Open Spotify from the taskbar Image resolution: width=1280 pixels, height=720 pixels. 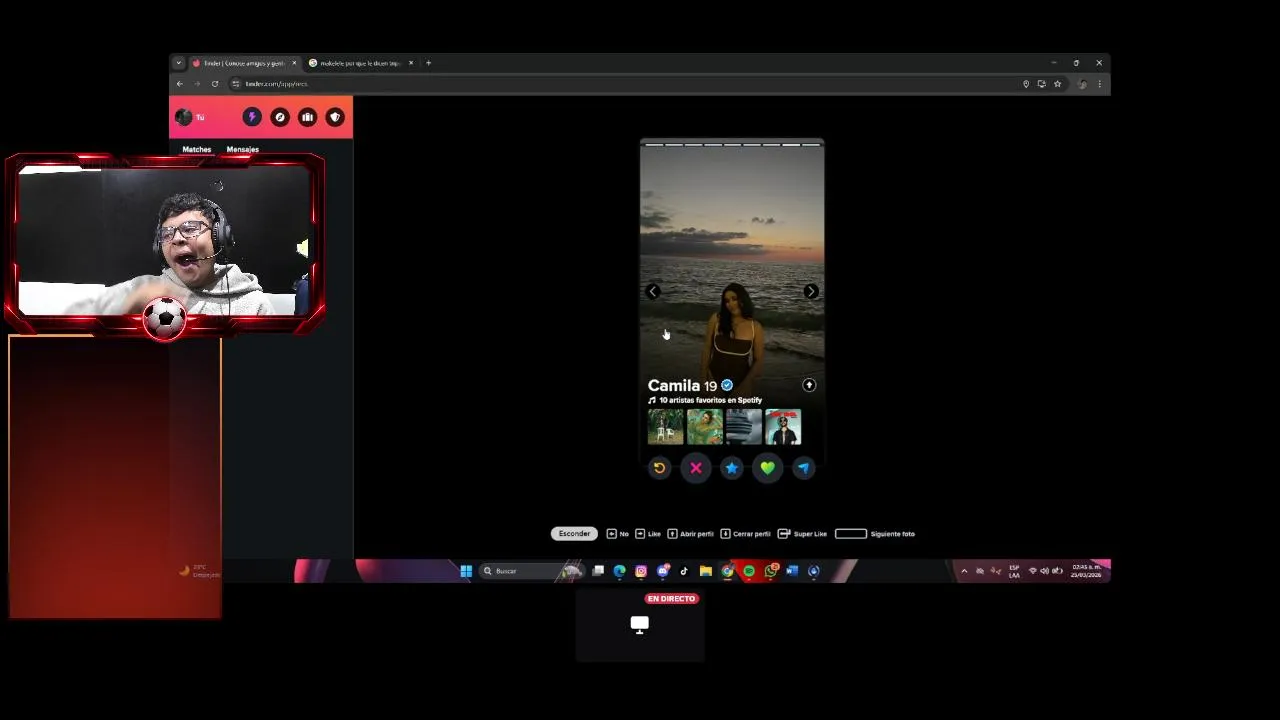tap(749, 571)
